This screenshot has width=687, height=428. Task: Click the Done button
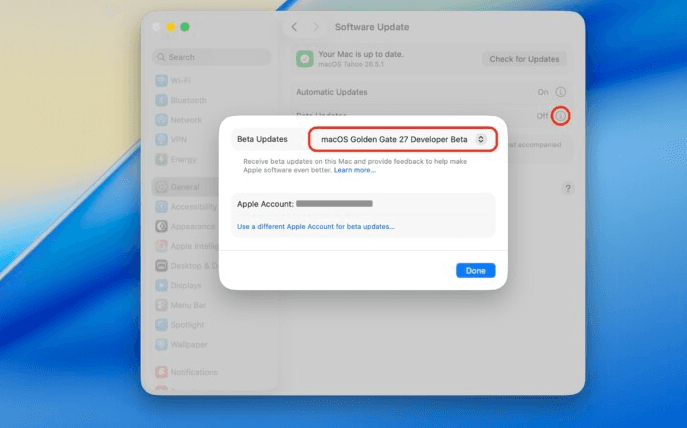coord(475,271)
